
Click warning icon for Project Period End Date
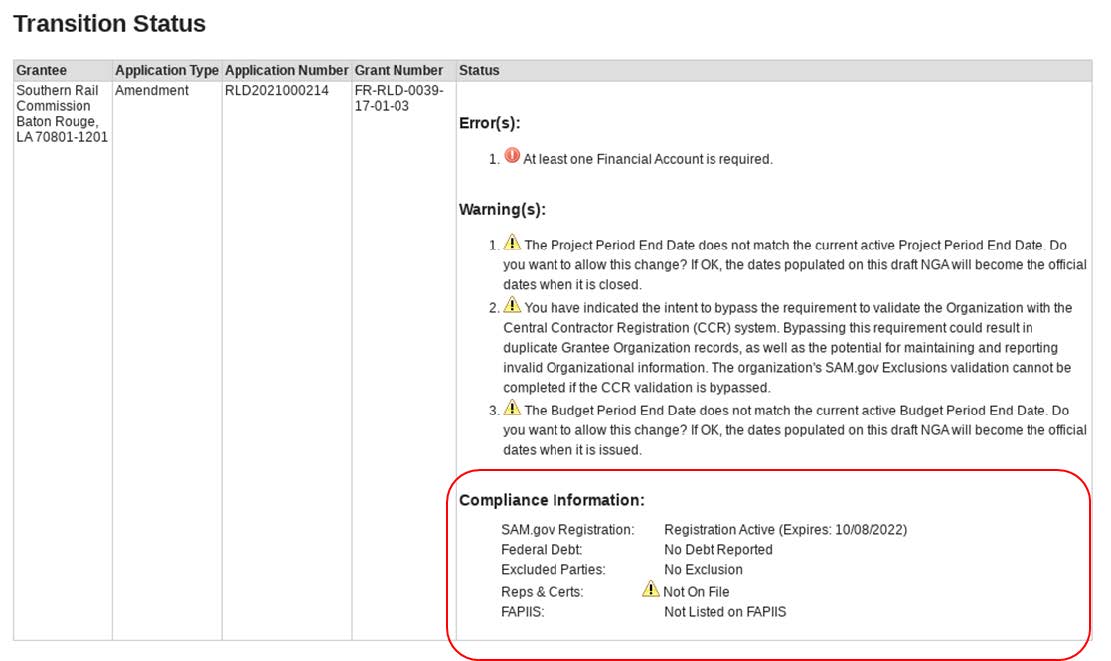[512, 243]
